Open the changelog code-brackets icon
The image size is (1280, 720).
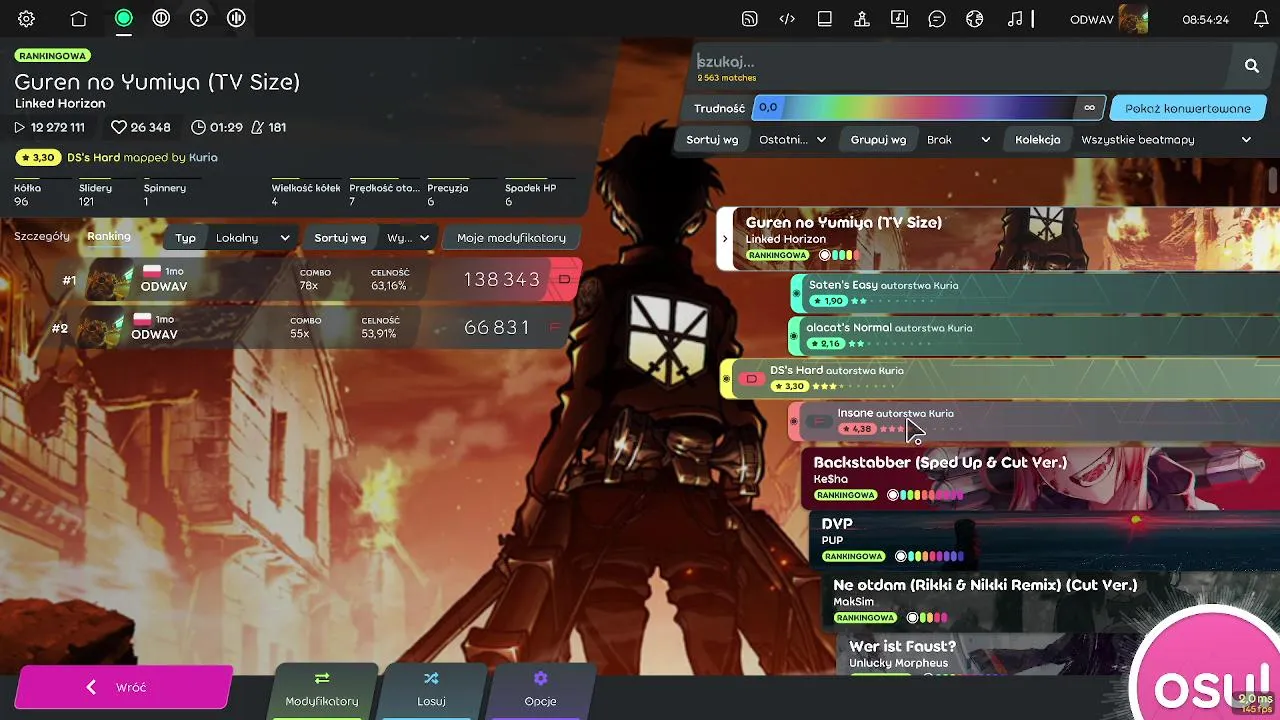[x=787, y=19]
